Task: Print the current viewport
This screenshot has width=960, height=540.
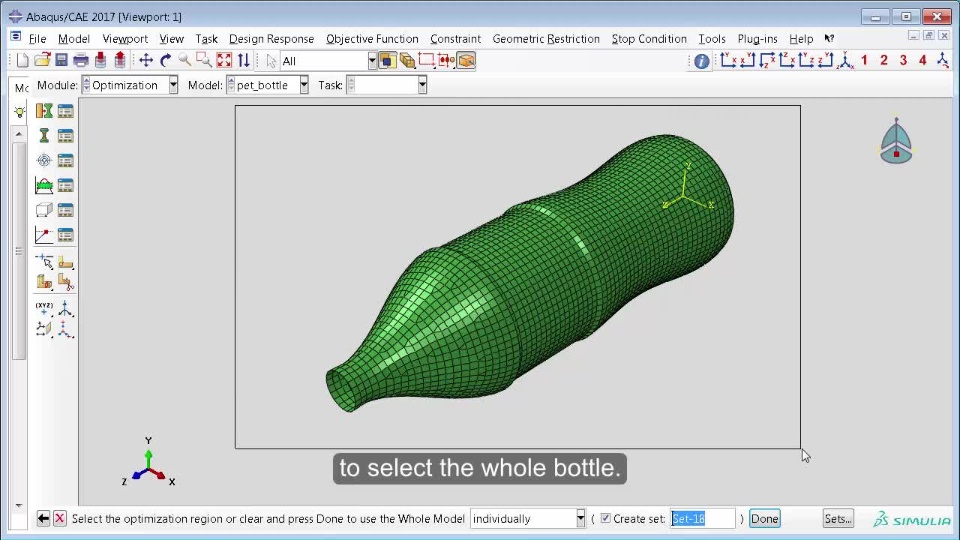Action: click(x=81, y=60)
